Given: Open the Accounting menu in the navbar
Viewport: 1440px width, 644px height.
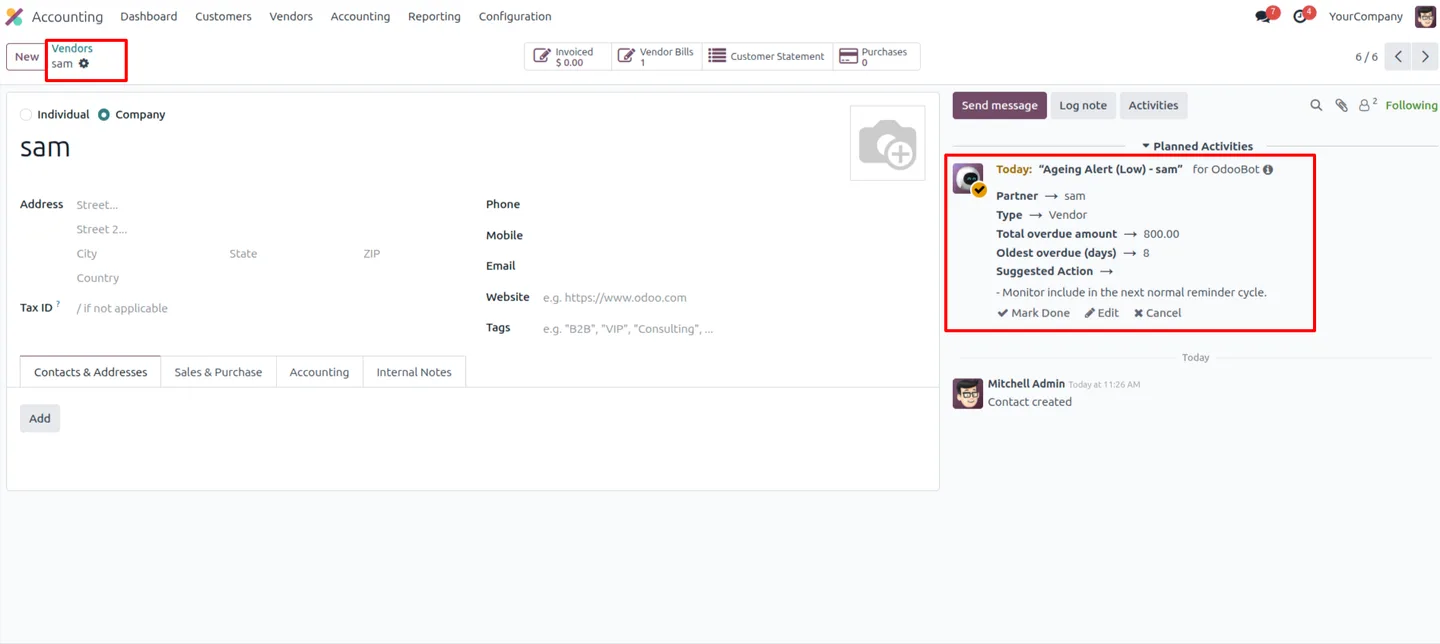Looking at the screenshot, I should pos(360,17).
